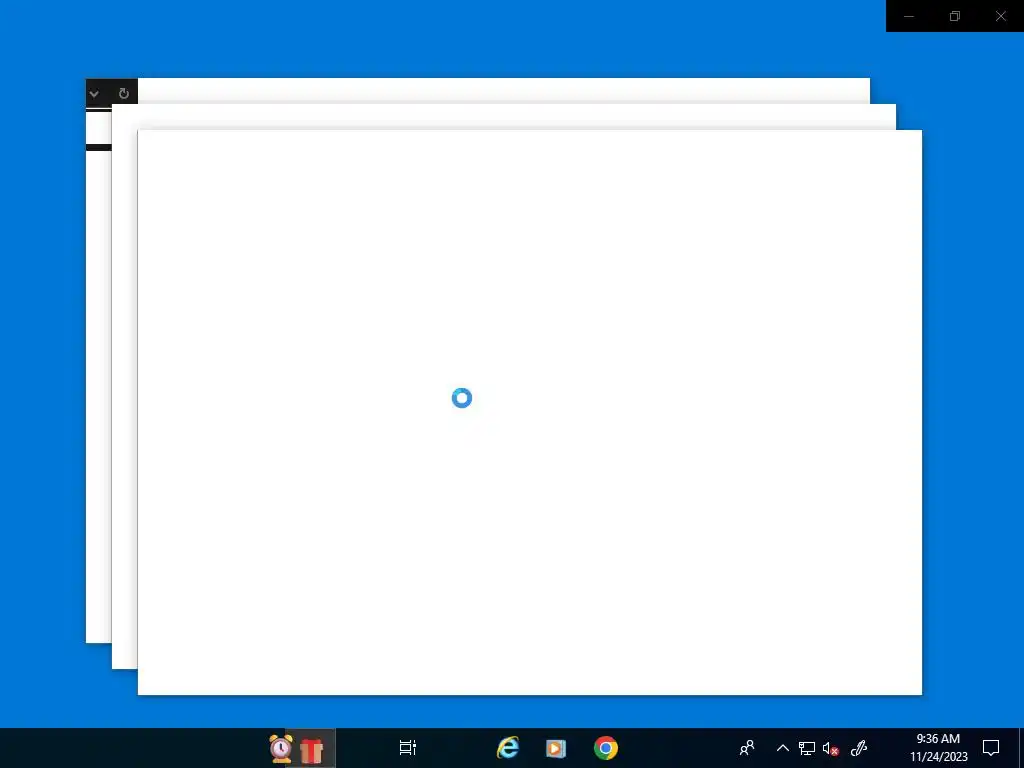Open the network status tray icon
This screenshot has width=1024, height=768.
coord(807,748)
